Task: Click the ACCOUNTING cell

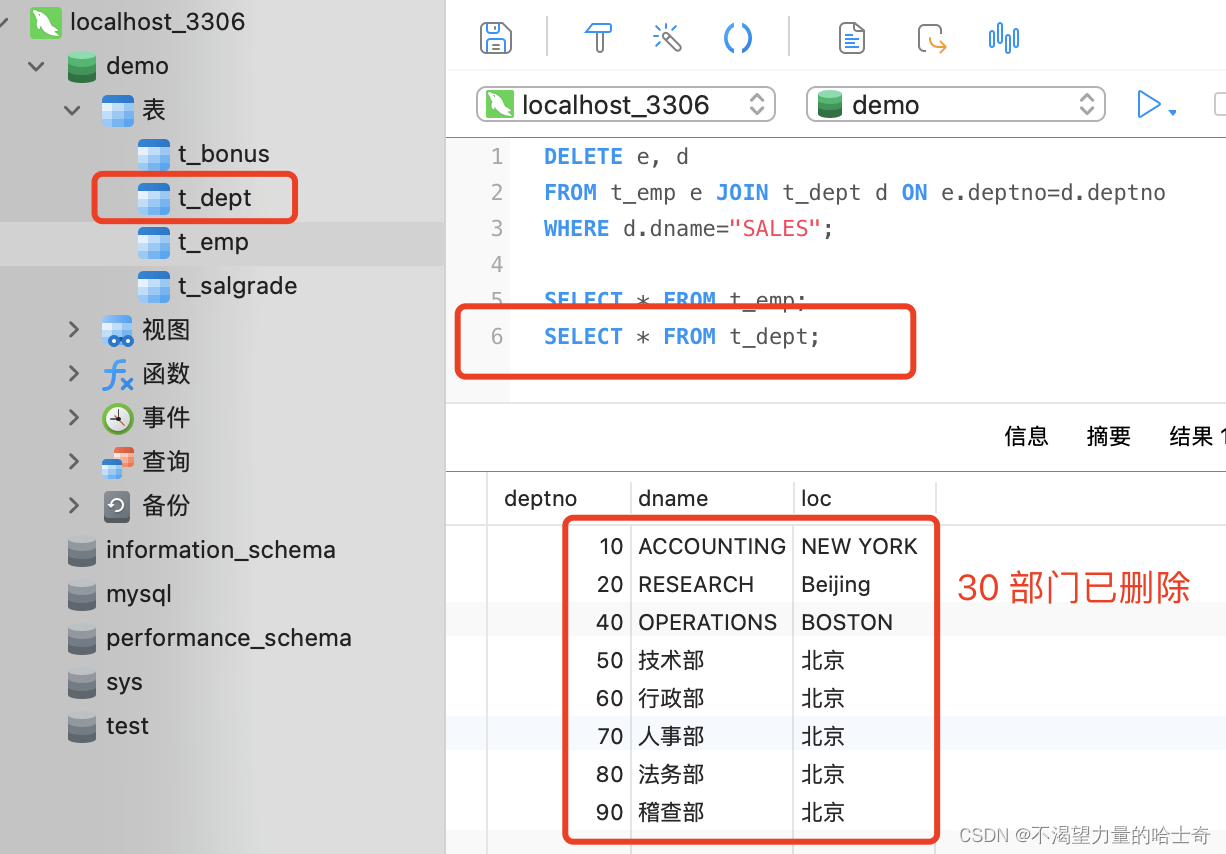Action: [x=712, y=546]
